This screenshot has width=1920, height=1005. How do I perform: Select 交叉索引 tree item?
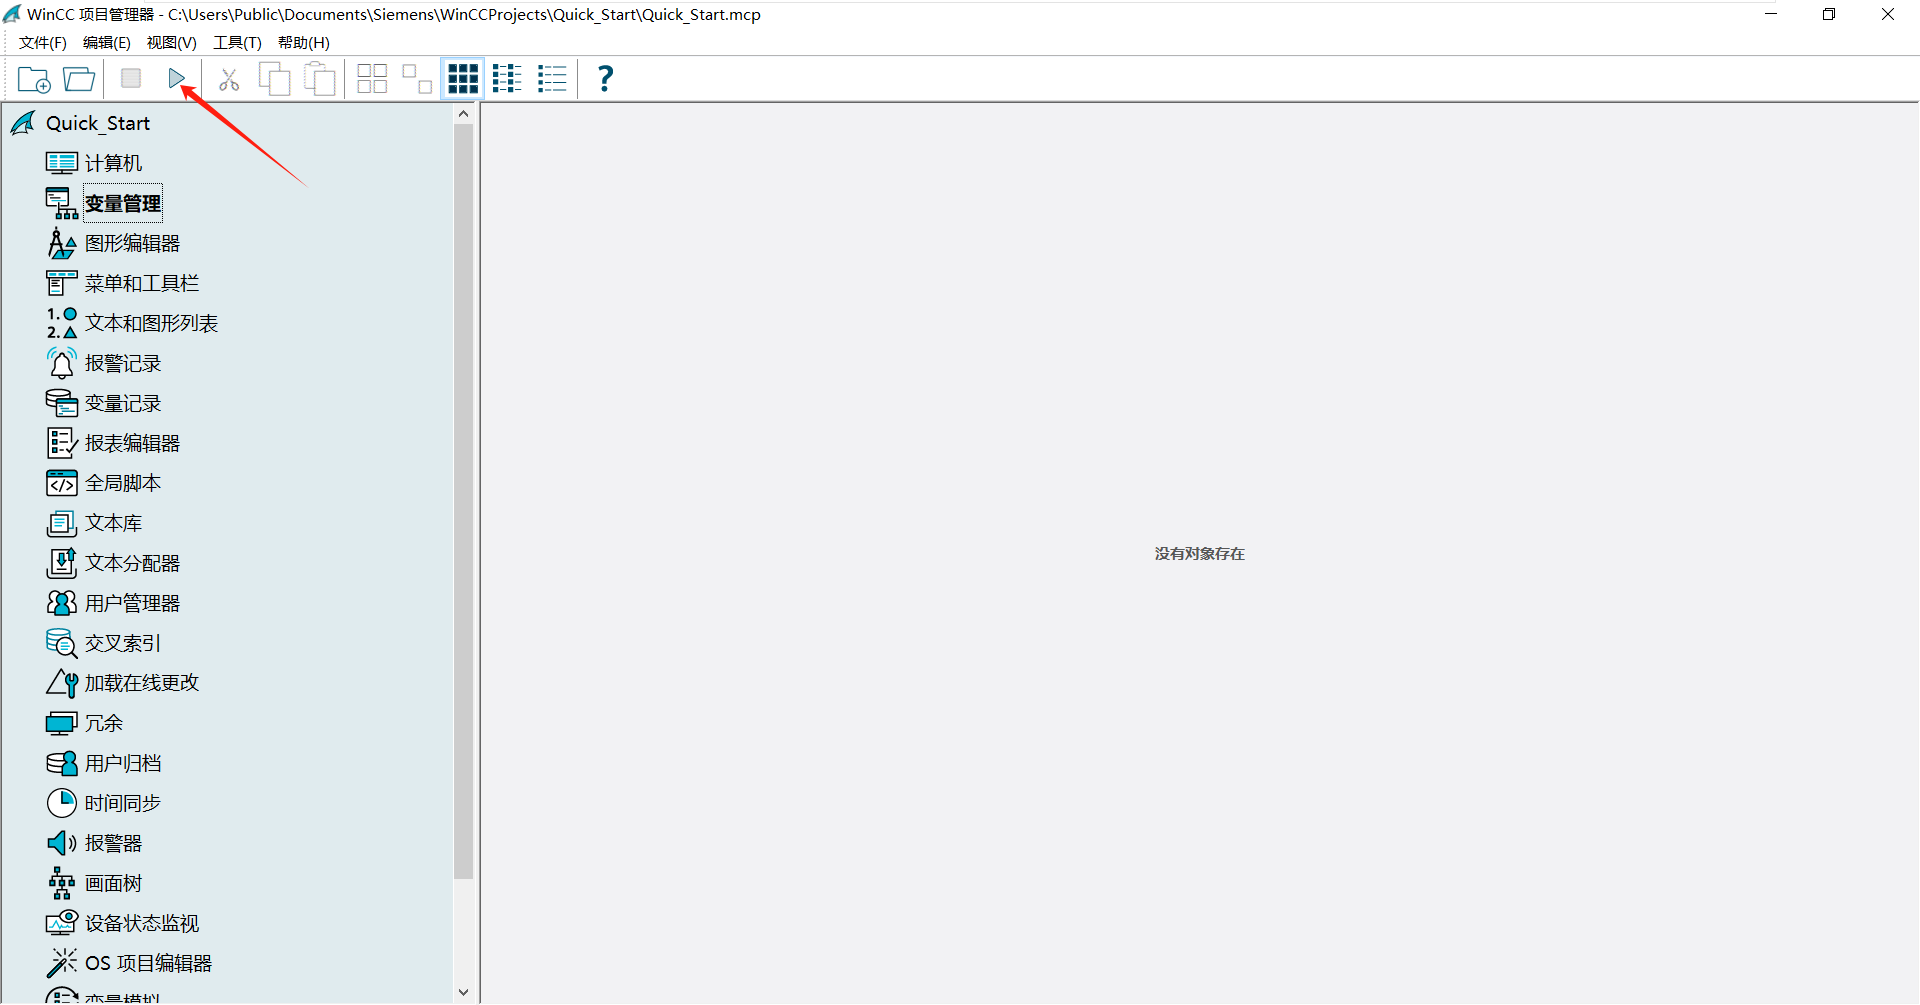pos(123,643)
